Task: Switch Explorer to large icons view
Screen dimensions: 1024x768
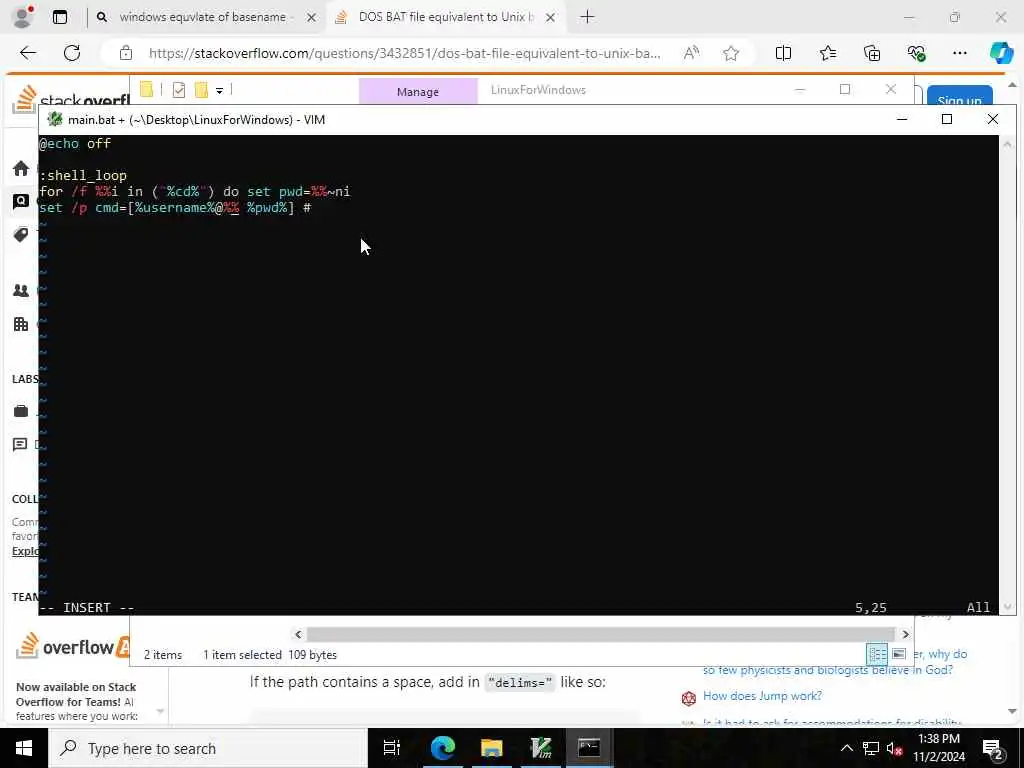Action: [899, 654]
